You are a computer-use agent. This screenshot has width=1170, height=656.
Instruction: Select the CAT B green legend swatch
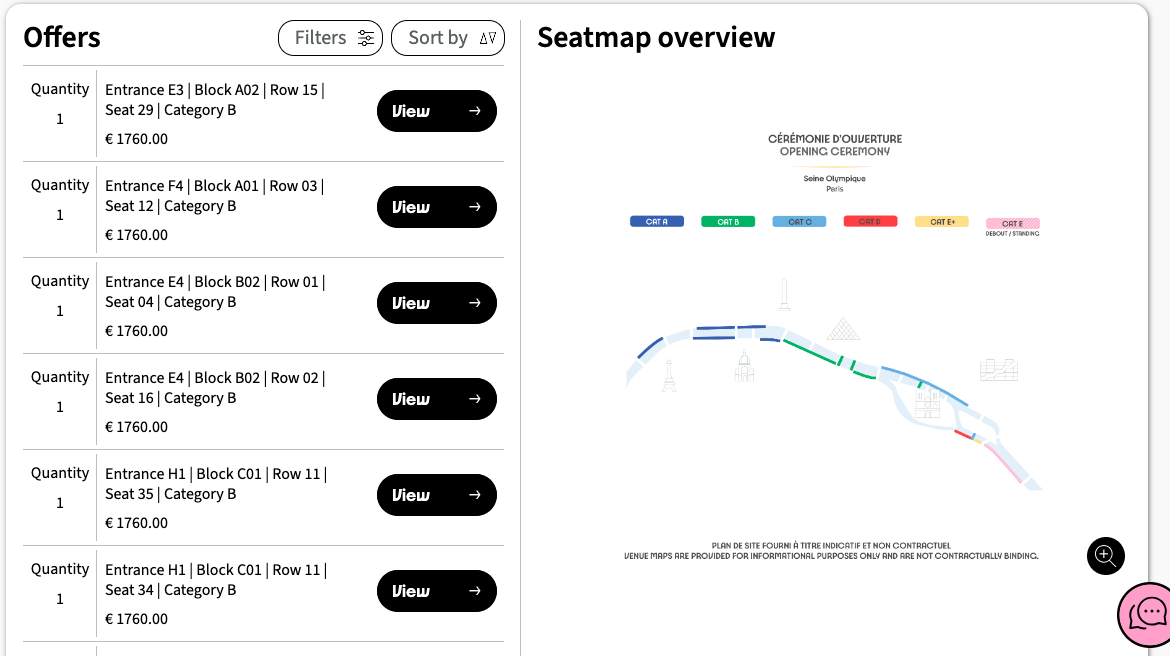(728, 222)
